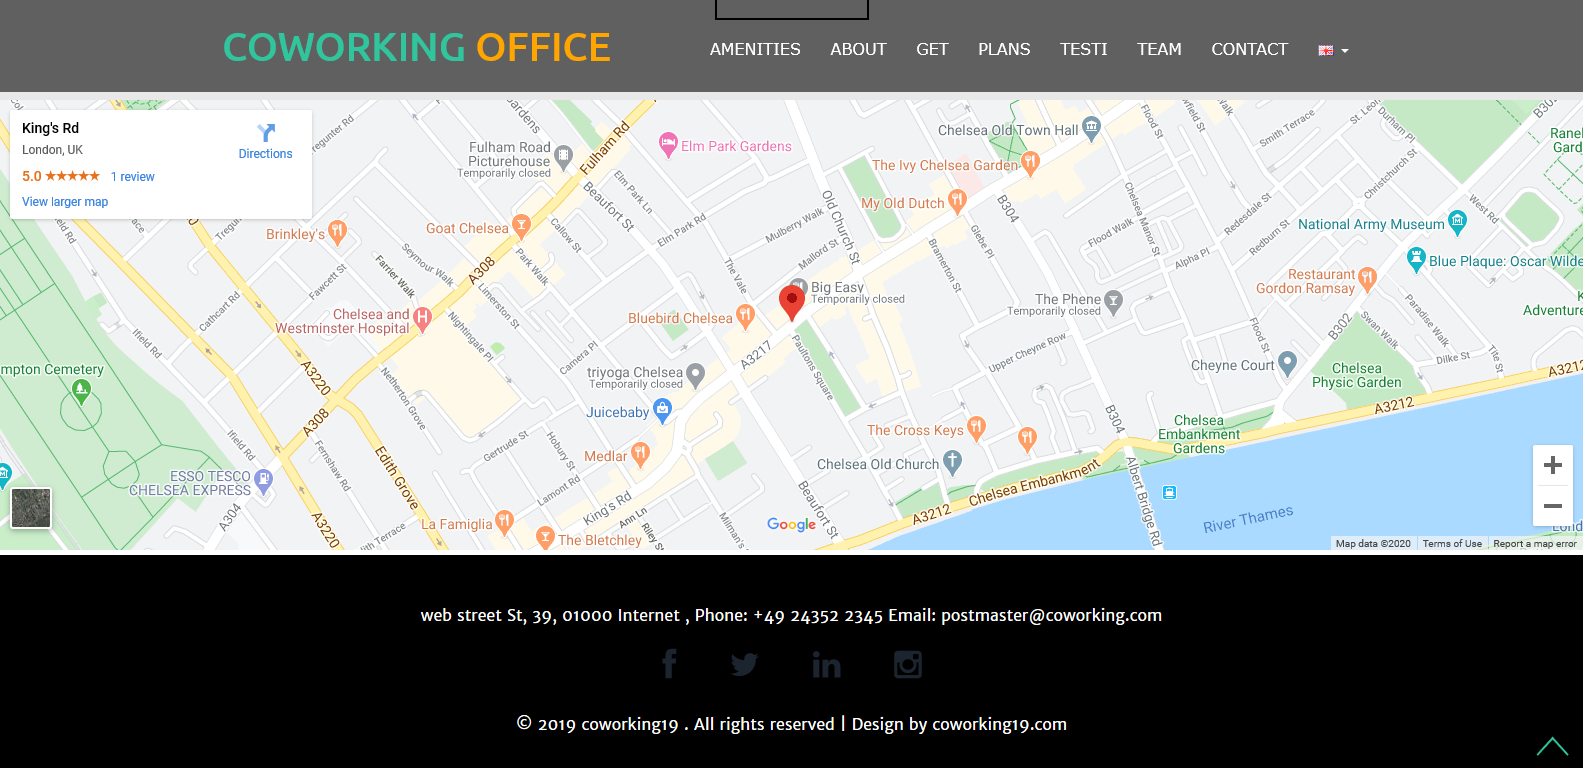Click the Directions arrow icon
1583x768 pixels.
point(266,132)
